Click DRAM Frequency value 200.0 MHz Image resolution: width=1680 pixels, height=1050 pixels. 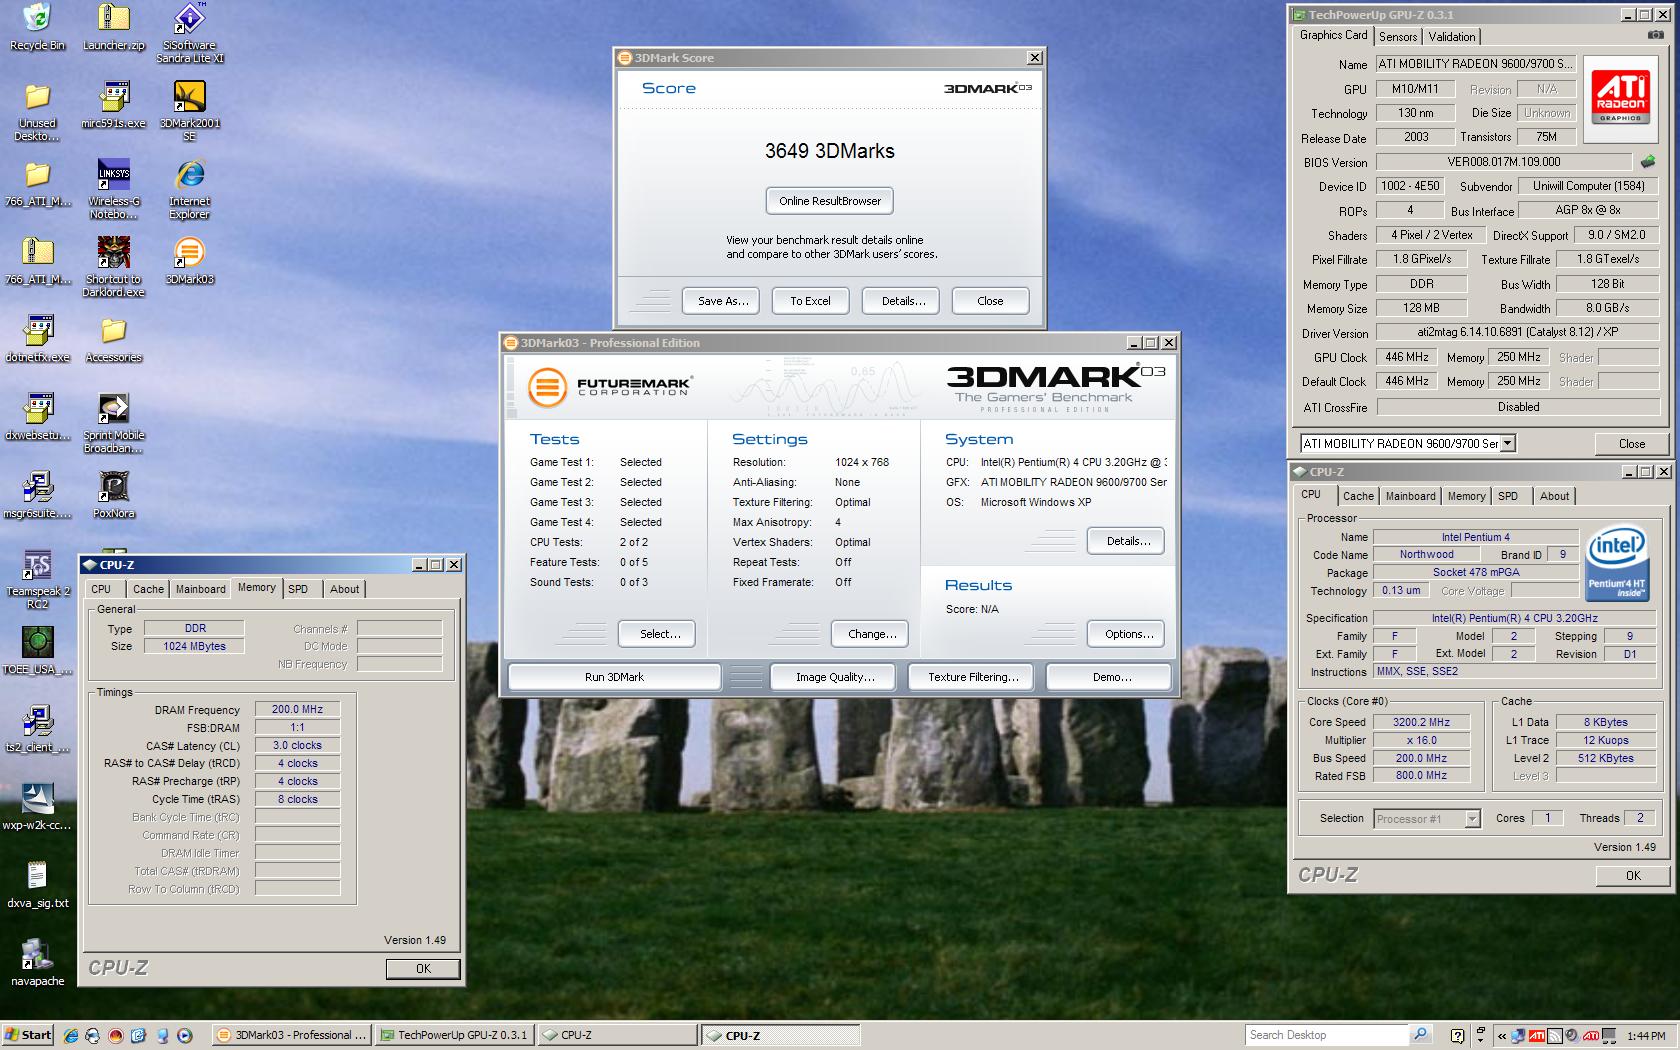coord(297,709)
